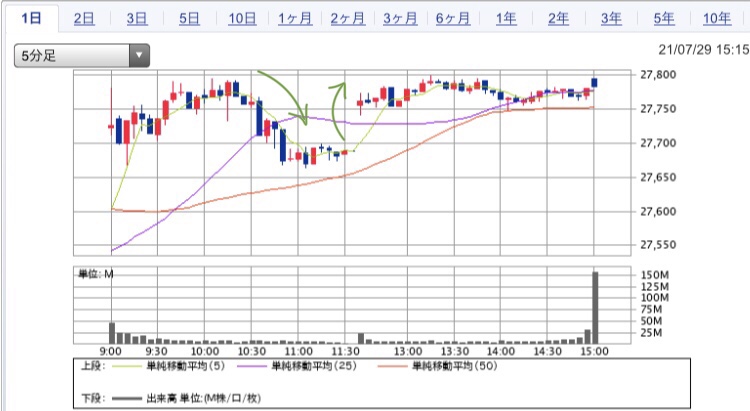This screenshot has width=750, height=411.
Task: Open the 6ヶ月 period tab
Action: pos(453,19)
